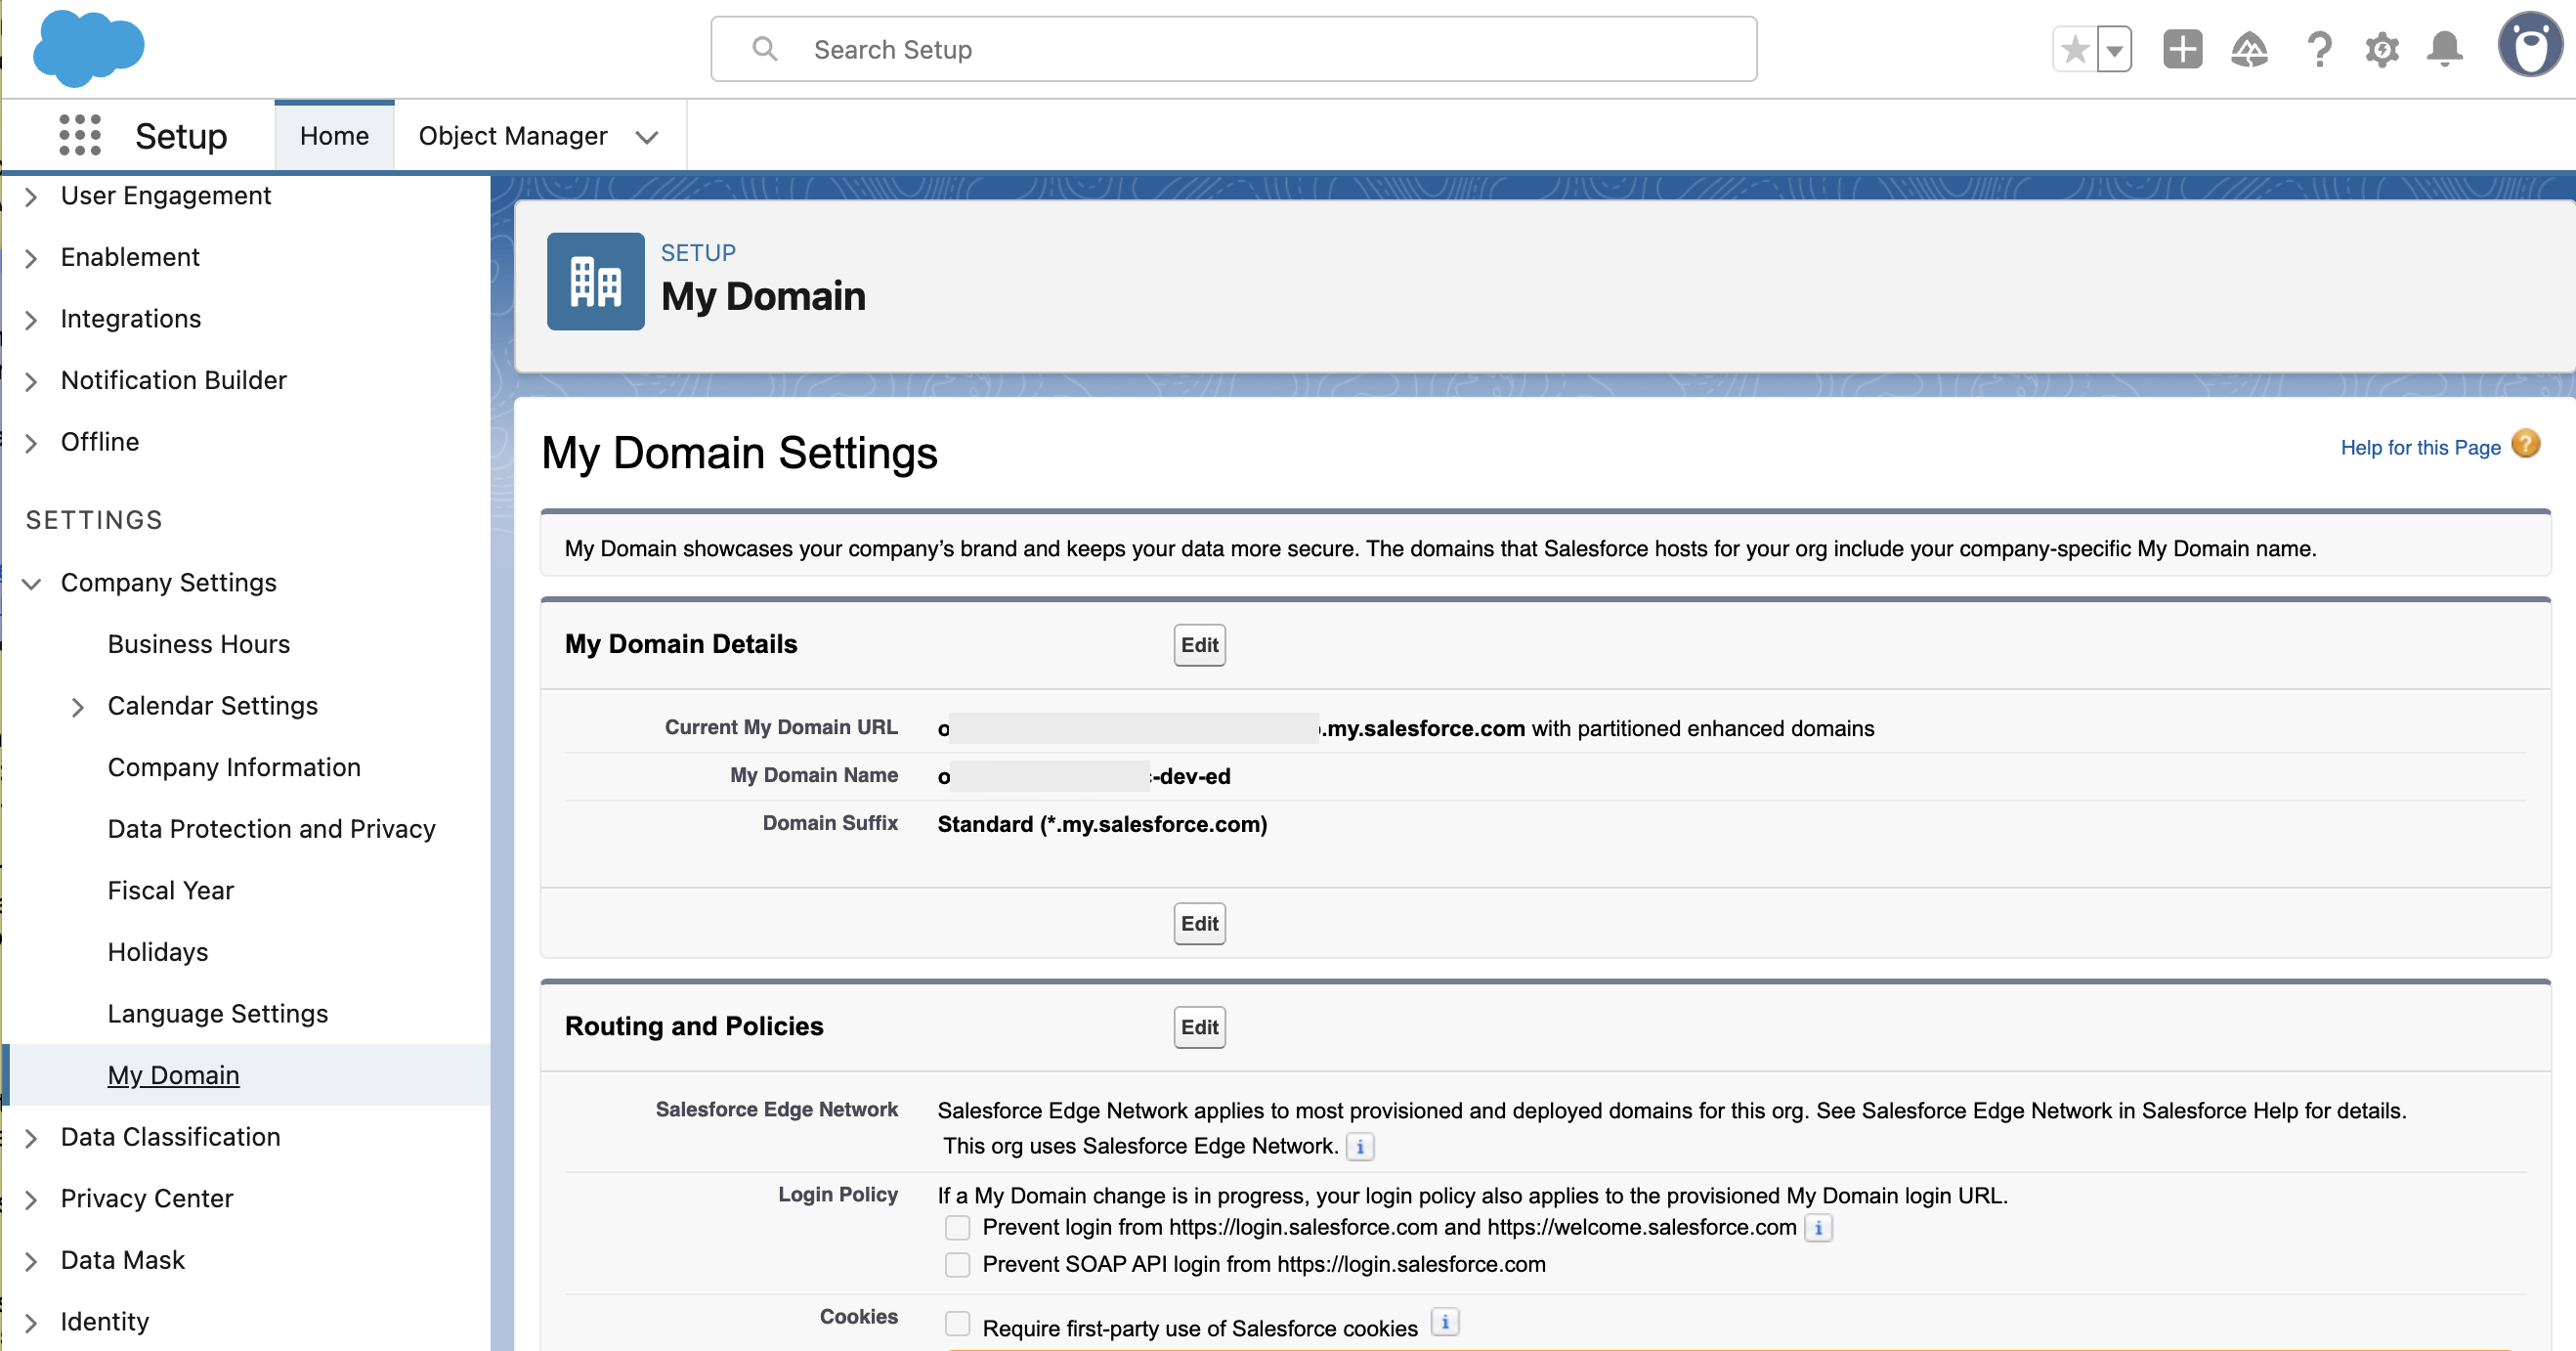Click the My Domain building icon

(x=596, y=281)
